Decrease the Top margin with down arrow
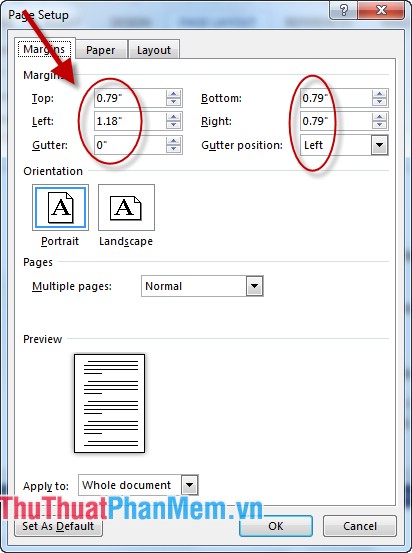The image size is (412, 553). tap(174, 102)
